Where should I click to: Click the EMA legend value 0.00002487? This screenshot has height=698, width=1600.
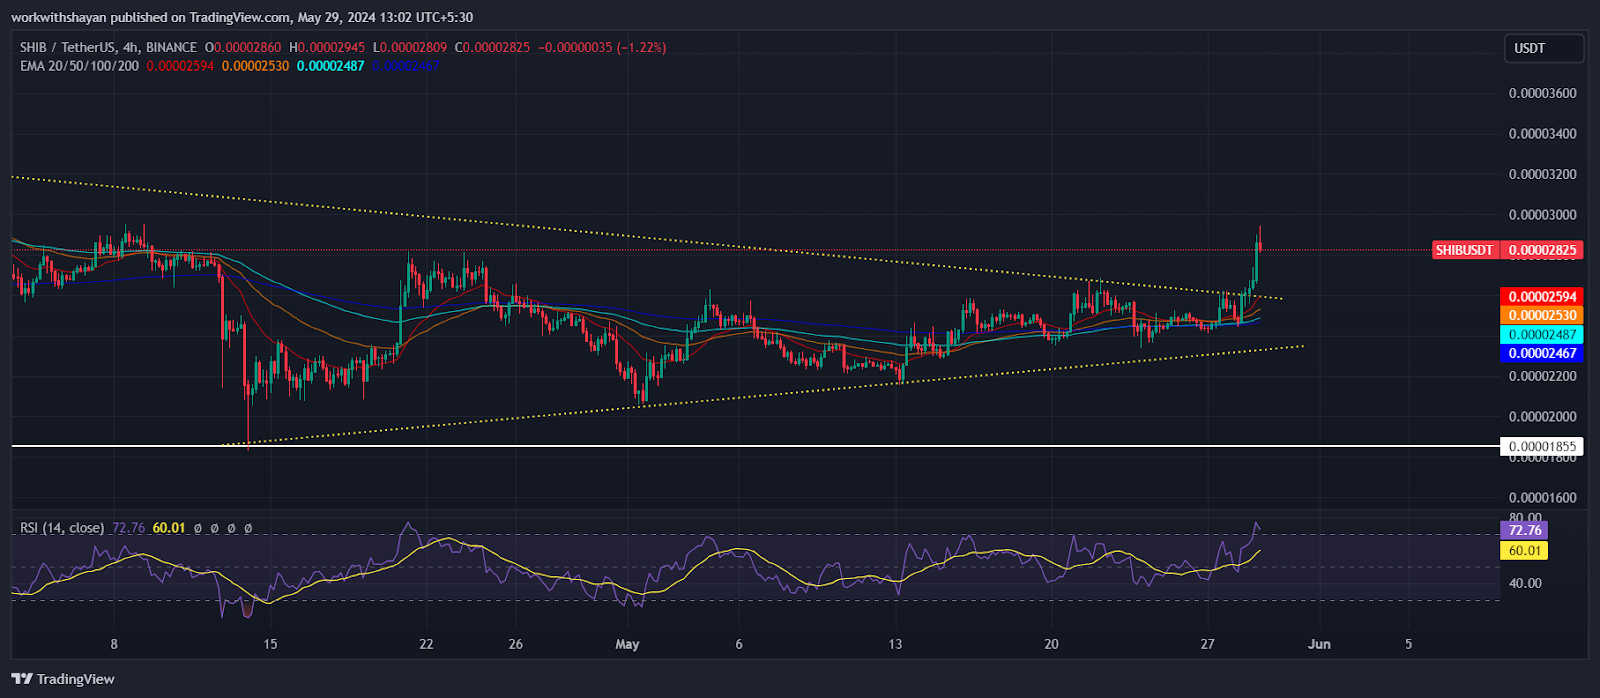pyautogui.click(x=330, y=66)
